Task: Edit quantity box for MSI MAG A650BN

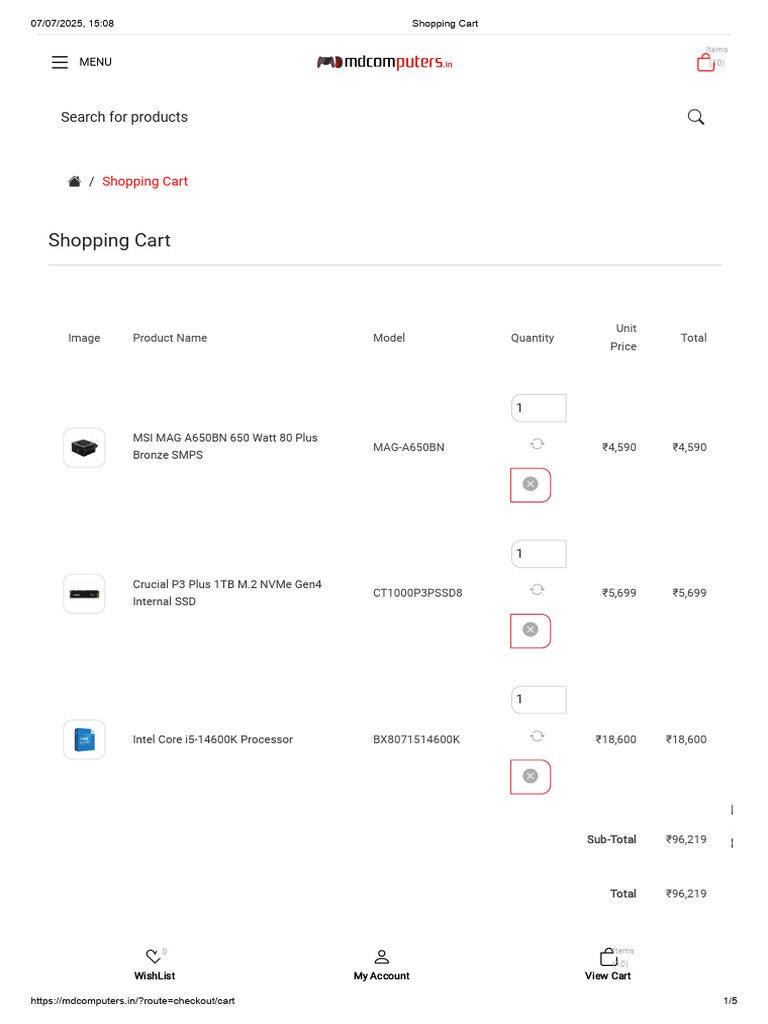Action: 539,408
